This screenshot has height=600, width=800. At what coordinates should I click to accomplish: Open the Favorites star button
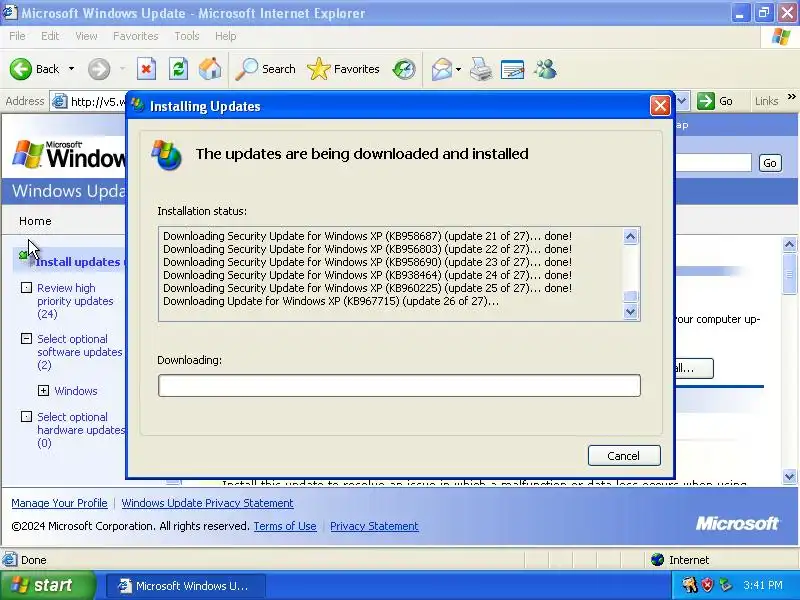coord(343,69)
